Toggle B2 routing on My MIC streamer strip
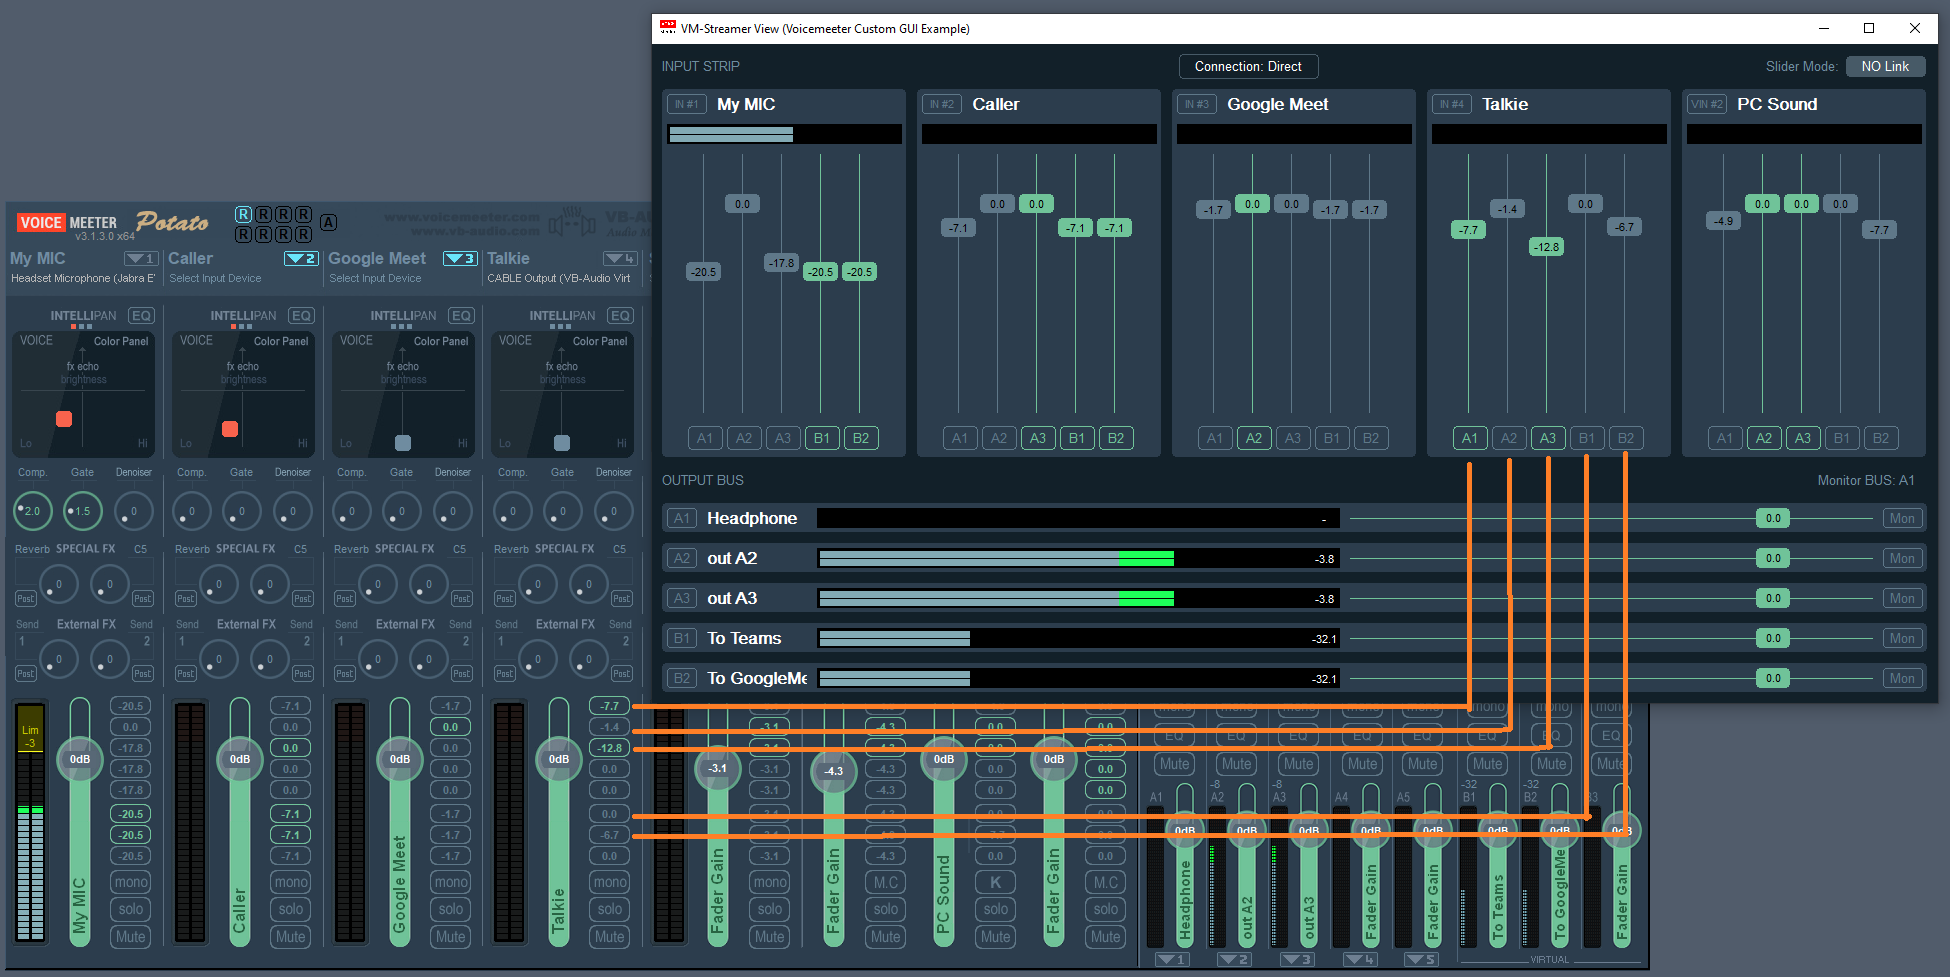Viewport: 1950px width, 977px height. pos(860,438)
